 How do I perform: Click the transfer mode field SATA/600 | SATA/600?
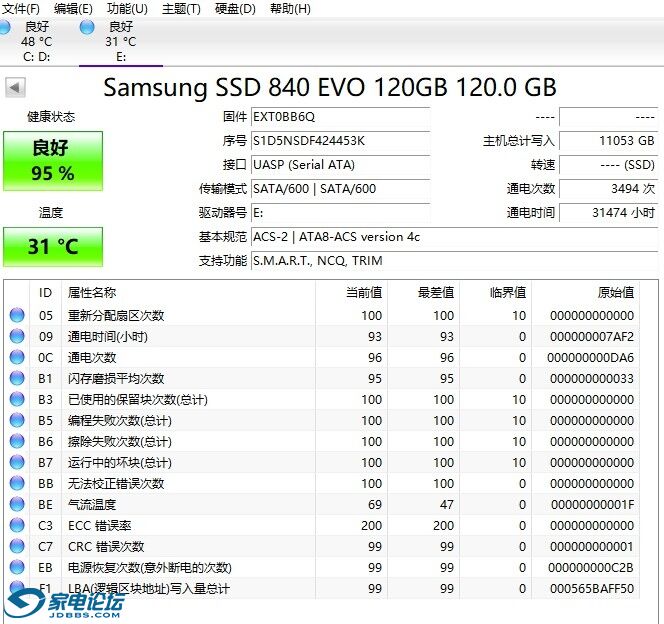tap(340, 189)
